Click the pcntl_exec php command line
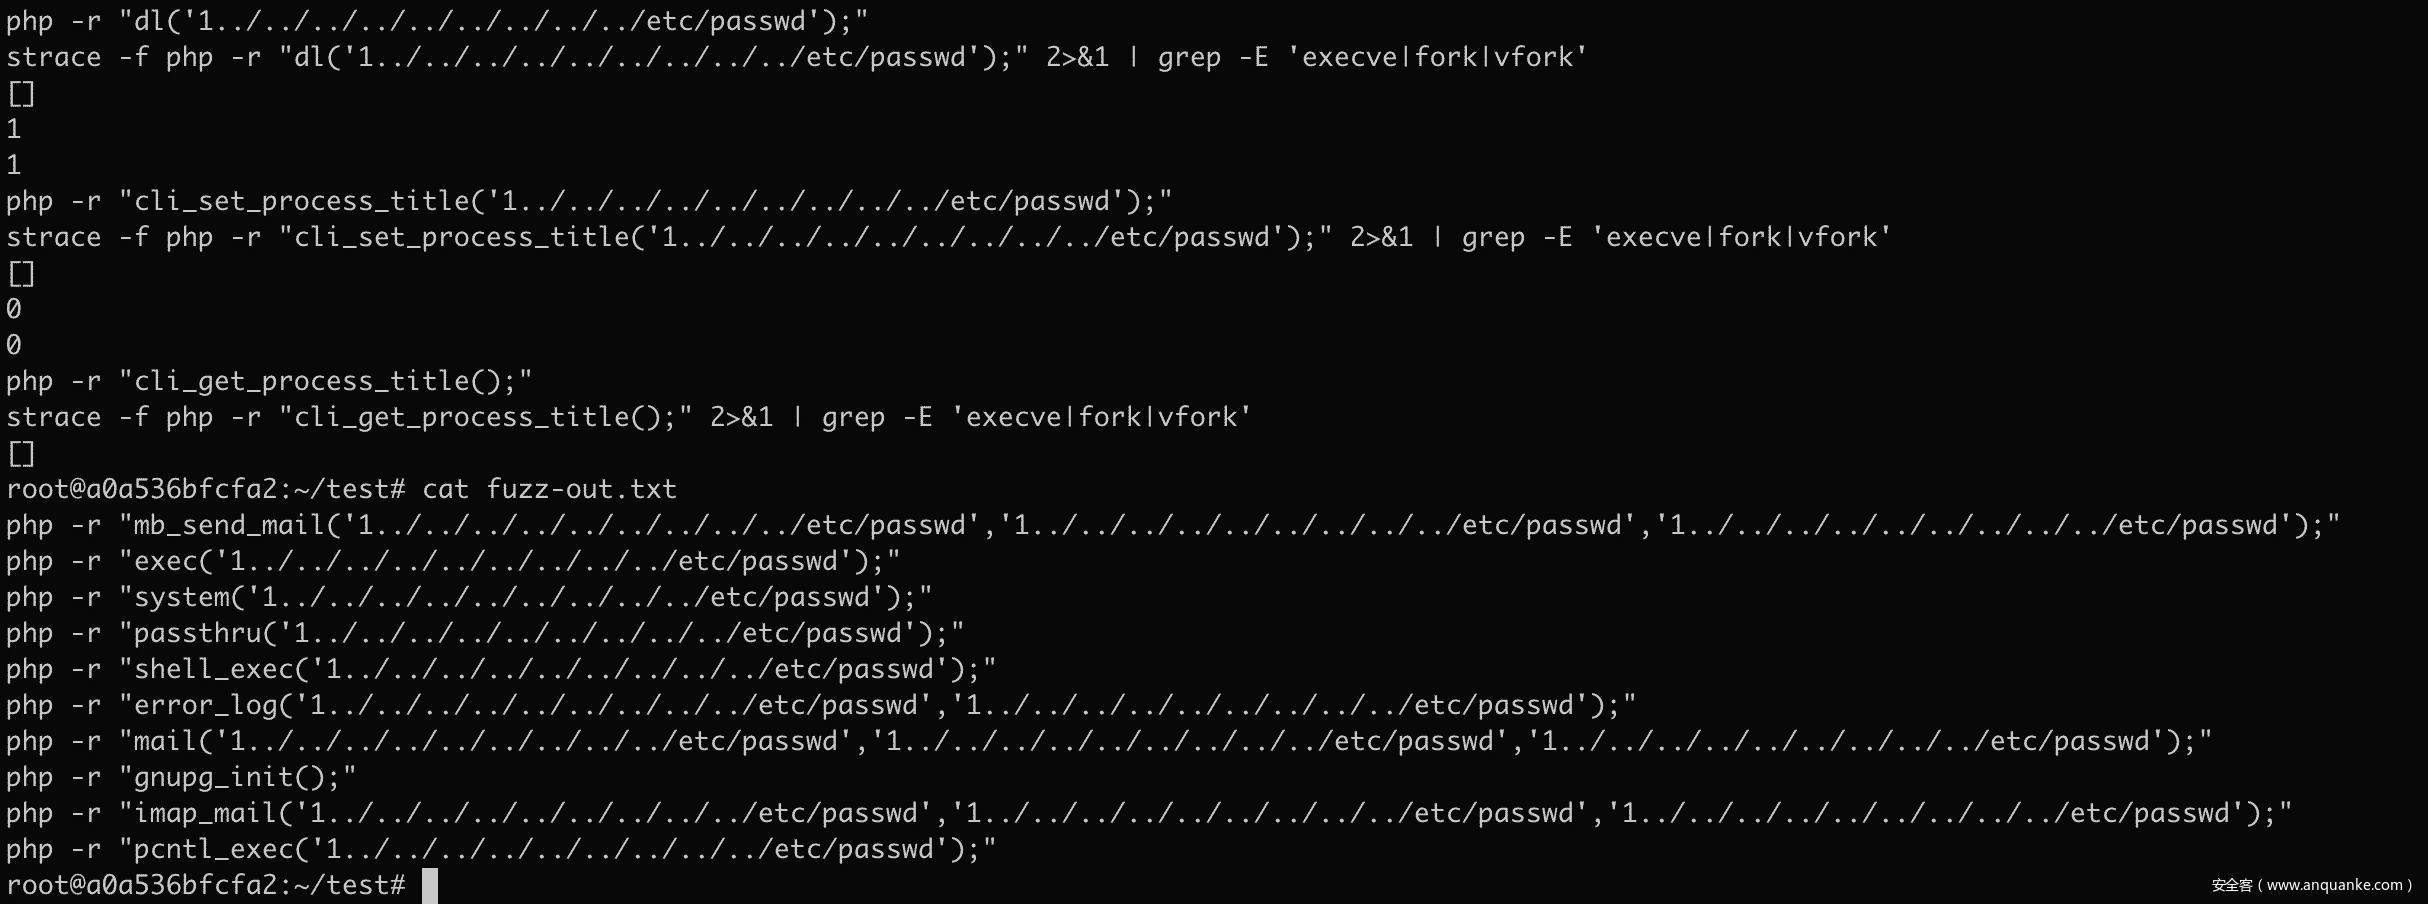 501,849
